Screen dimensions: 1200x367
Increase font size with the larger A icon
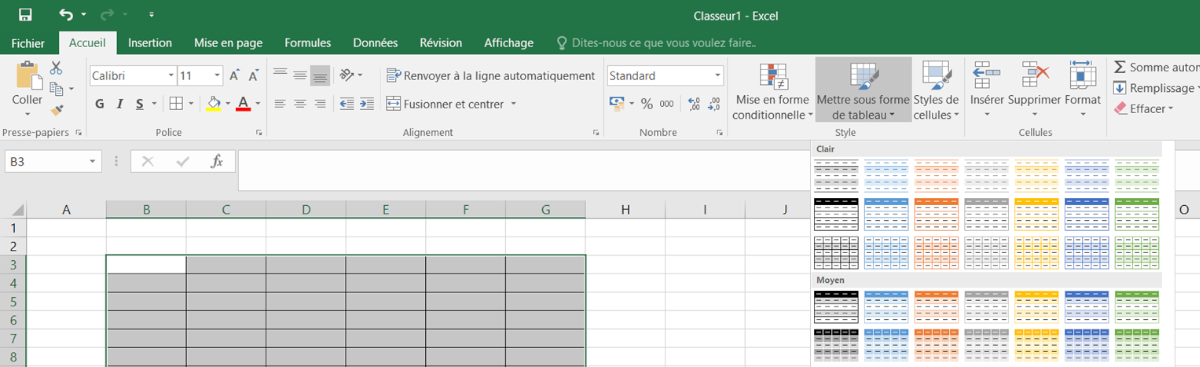click(234, 75)
